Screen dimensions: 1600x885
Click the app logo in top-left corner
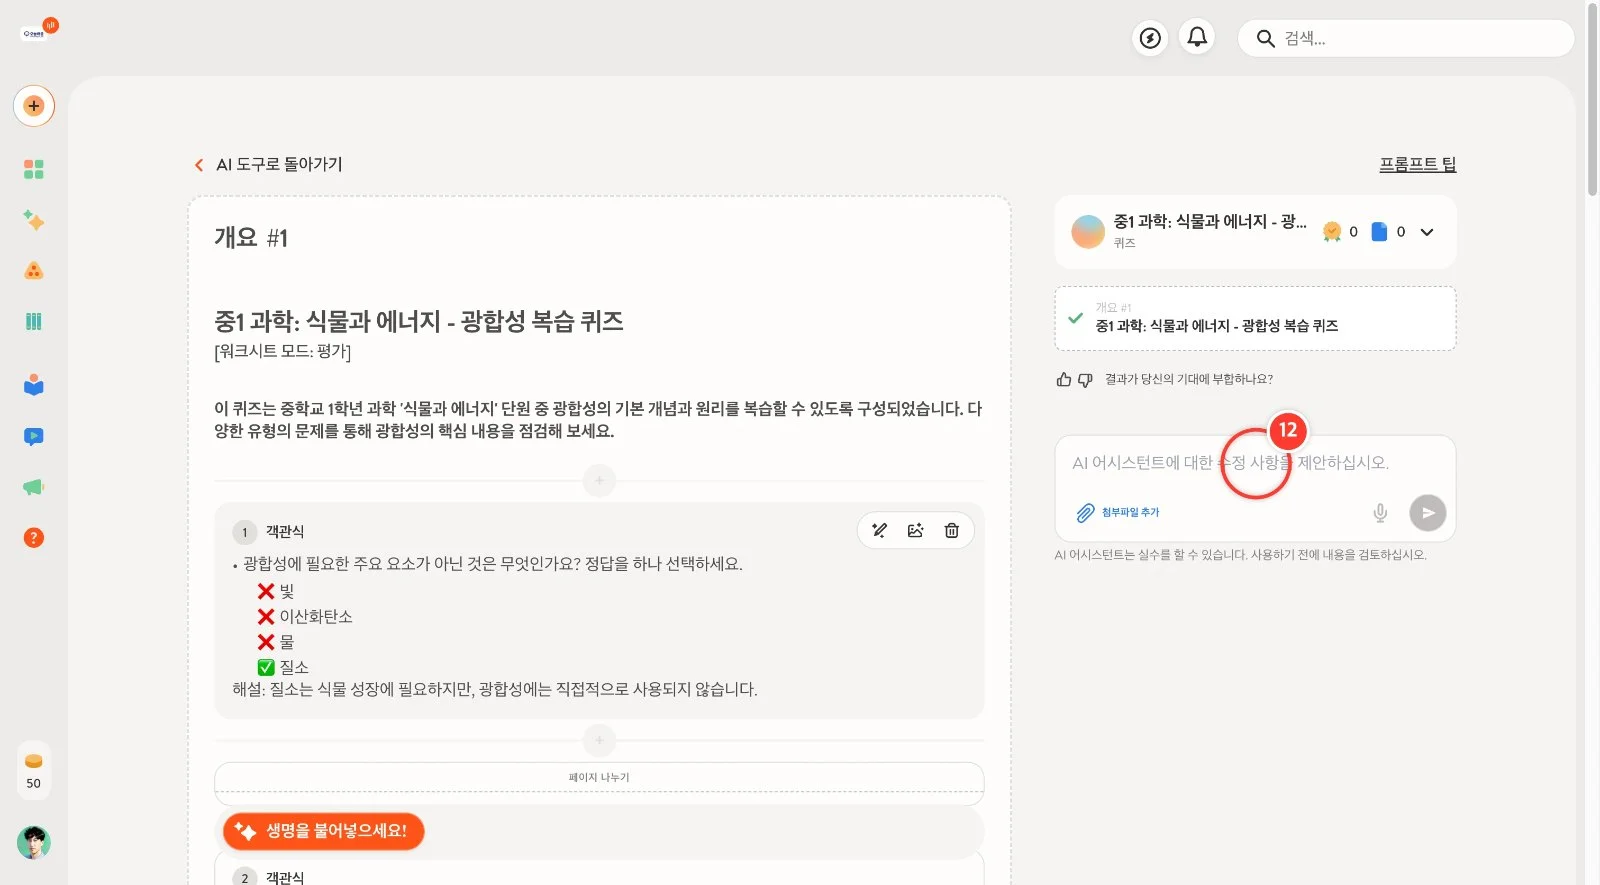[39, 29]
